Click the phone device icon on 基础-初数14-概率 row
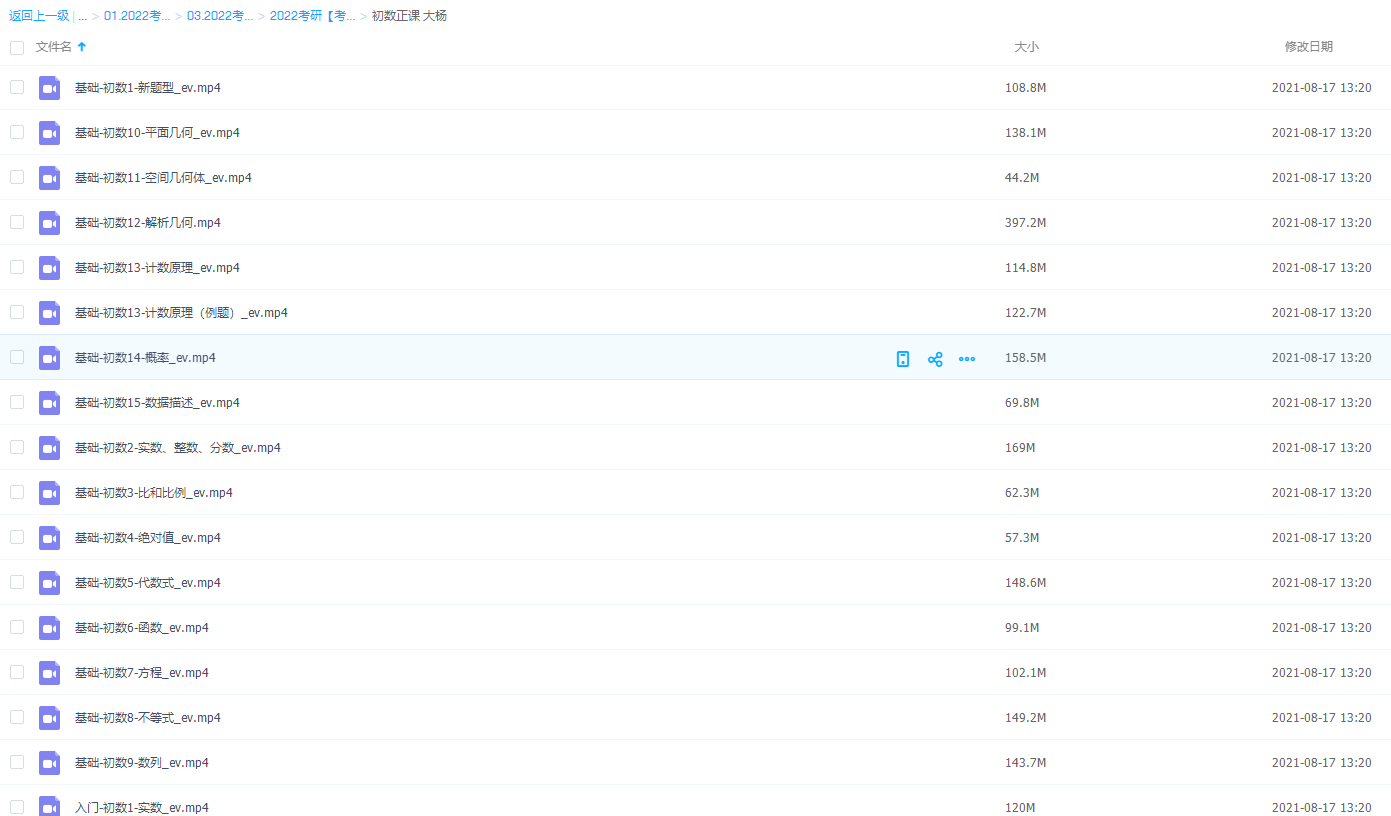The height and width of the screenshot is (816, 1391). (903, 359)
